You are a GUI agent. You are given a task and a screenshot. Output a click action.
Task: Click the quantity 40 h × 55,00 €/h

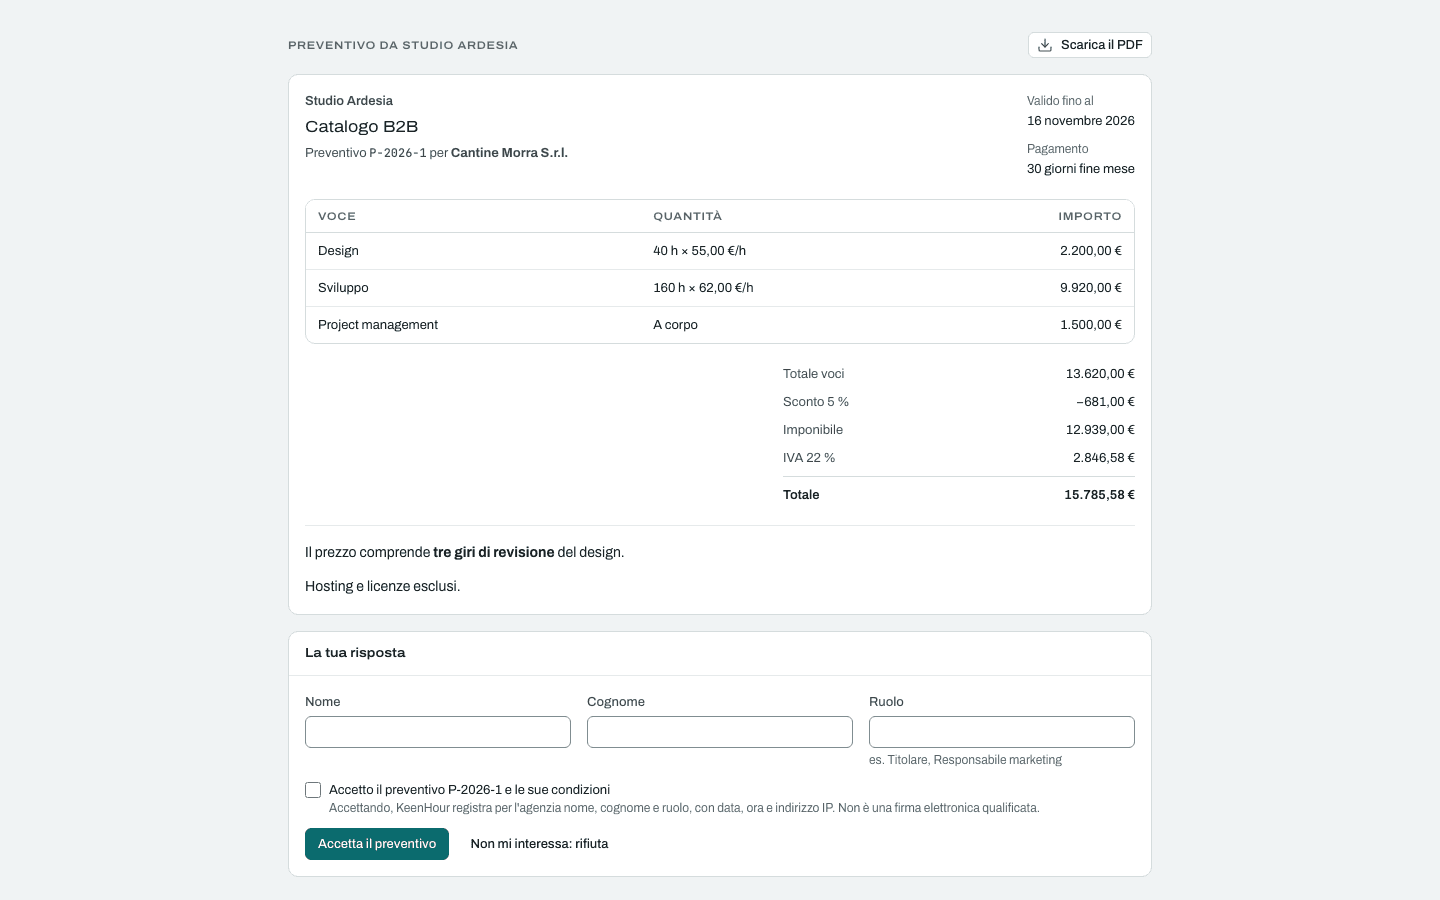point(700,251)
